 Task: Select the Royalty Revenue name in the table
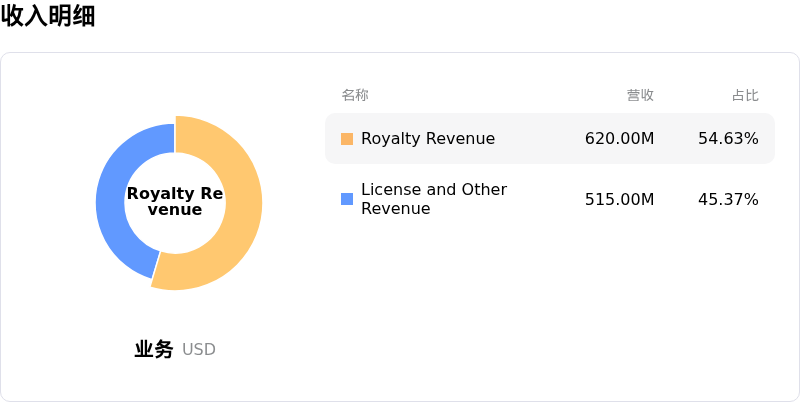pos(428,139)
